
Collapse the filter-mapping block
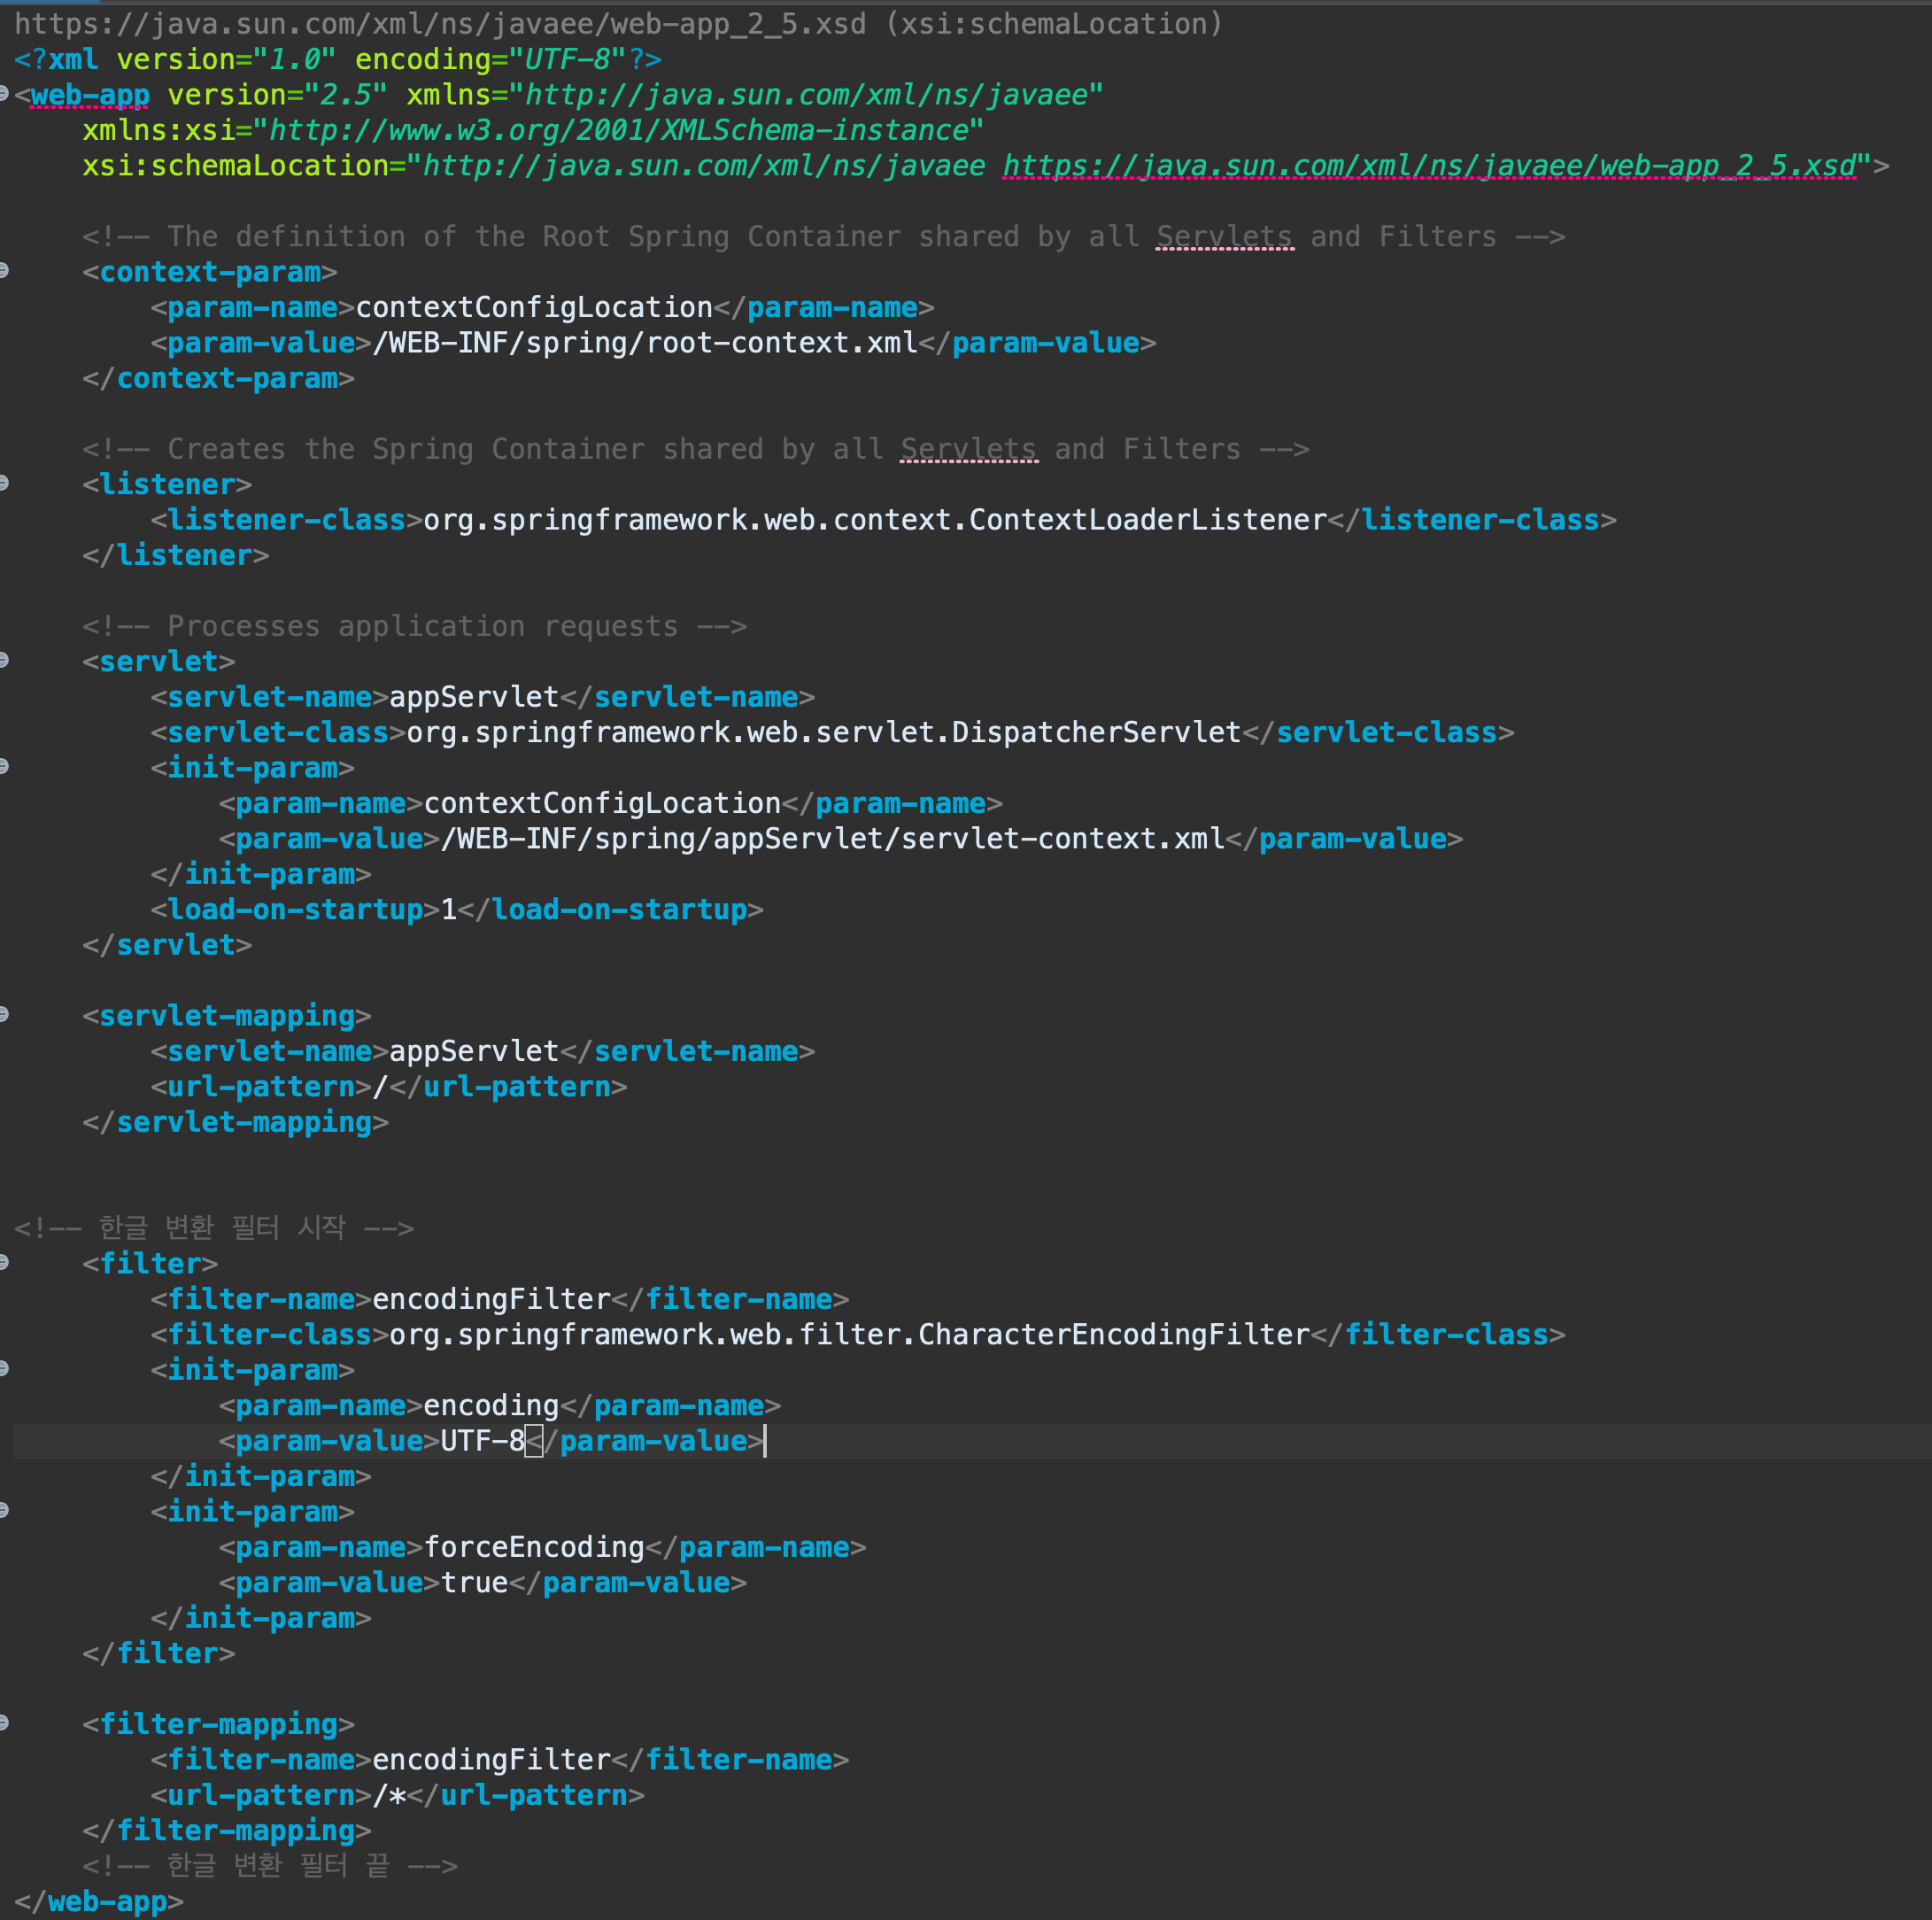point(4,1722)
